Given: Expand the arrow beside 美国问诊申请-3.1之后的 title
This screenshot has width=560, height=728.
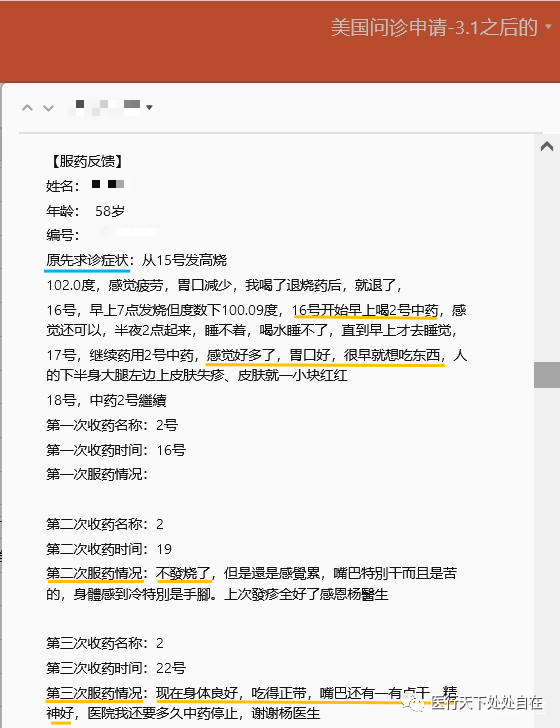Looking at the screenshot, I should 548,26.
